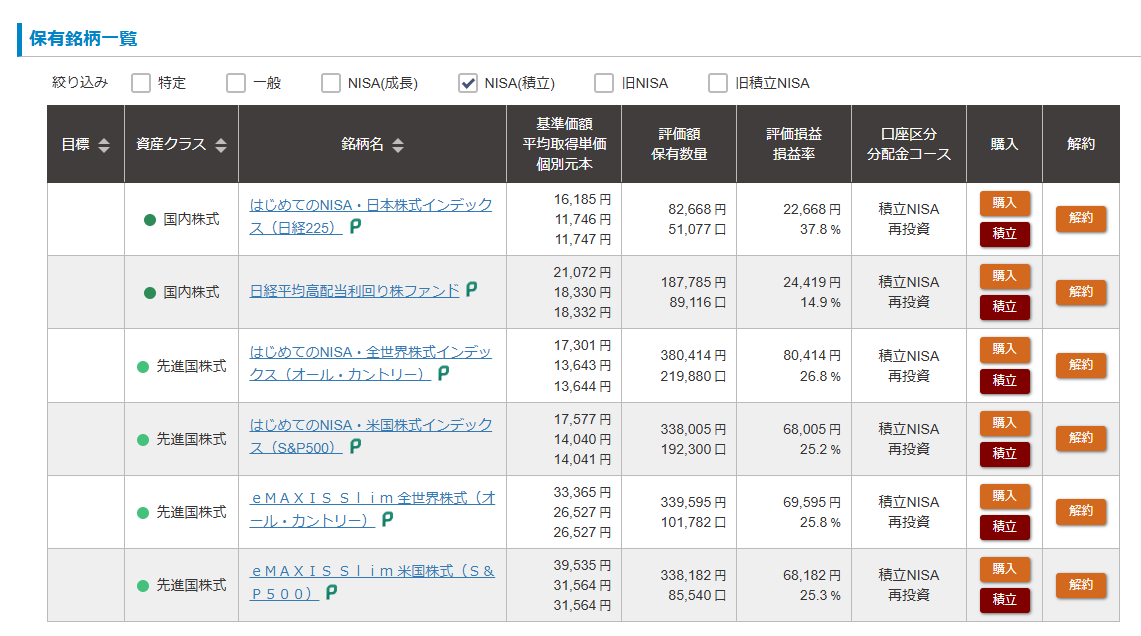Click 解約 for eMAXIS Slim 米国株式

tap(1081, 584)
